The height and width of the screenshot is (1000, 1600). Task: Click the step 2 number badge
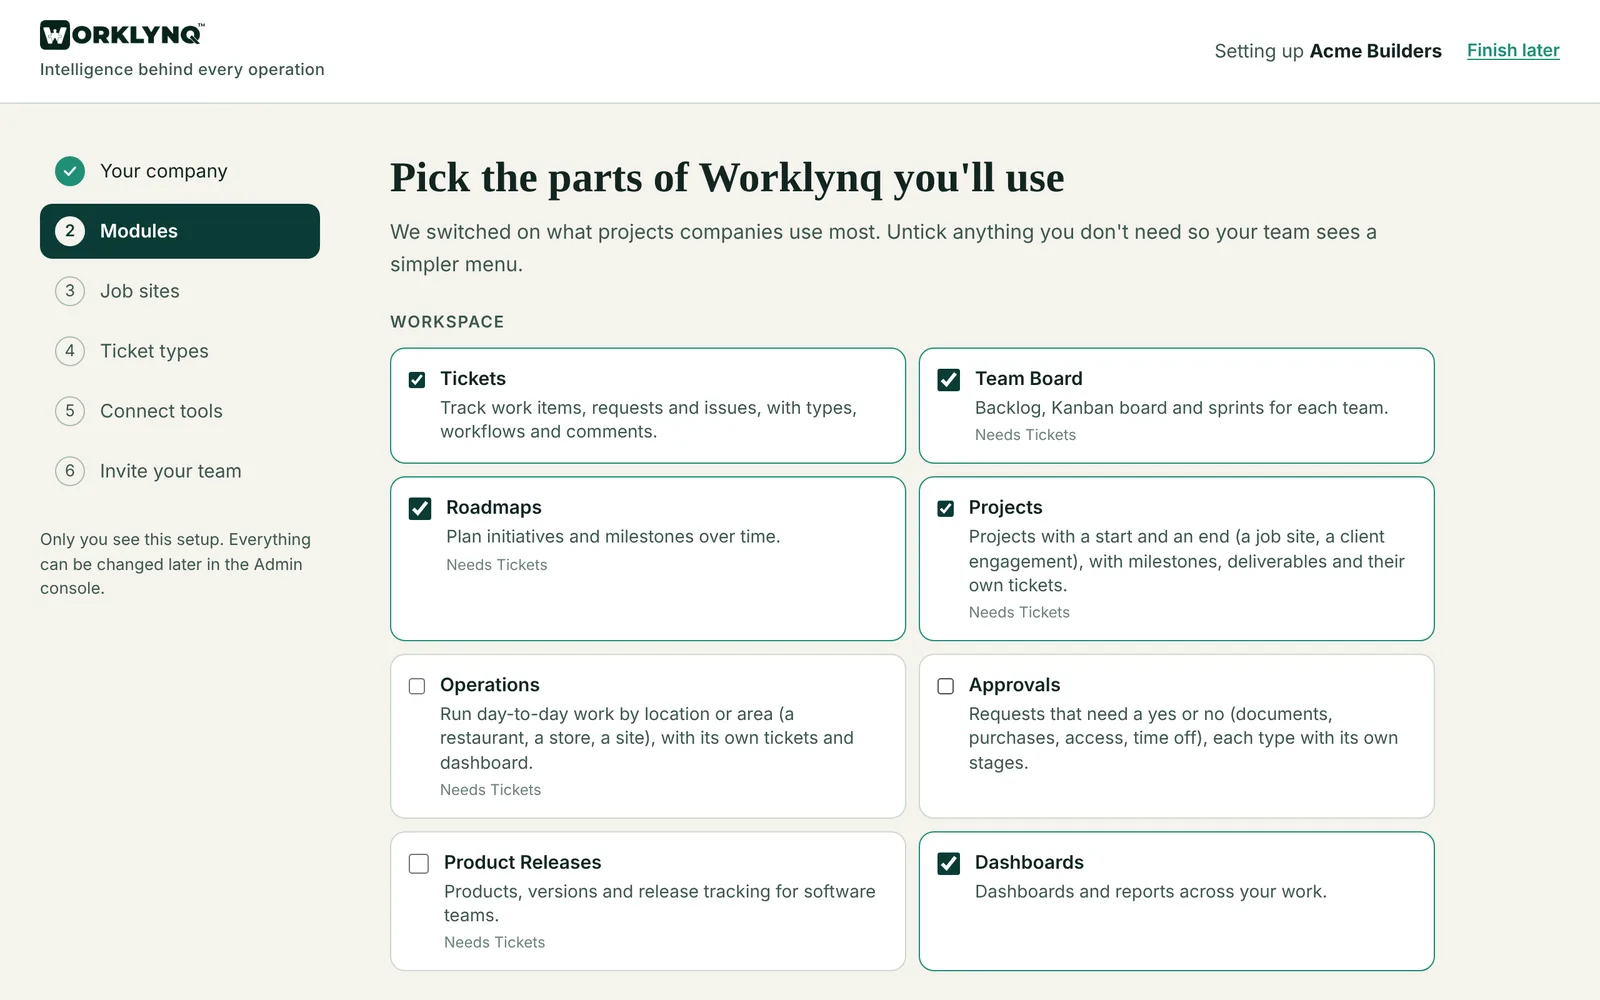pyautogui.click(x=70, y=231)
